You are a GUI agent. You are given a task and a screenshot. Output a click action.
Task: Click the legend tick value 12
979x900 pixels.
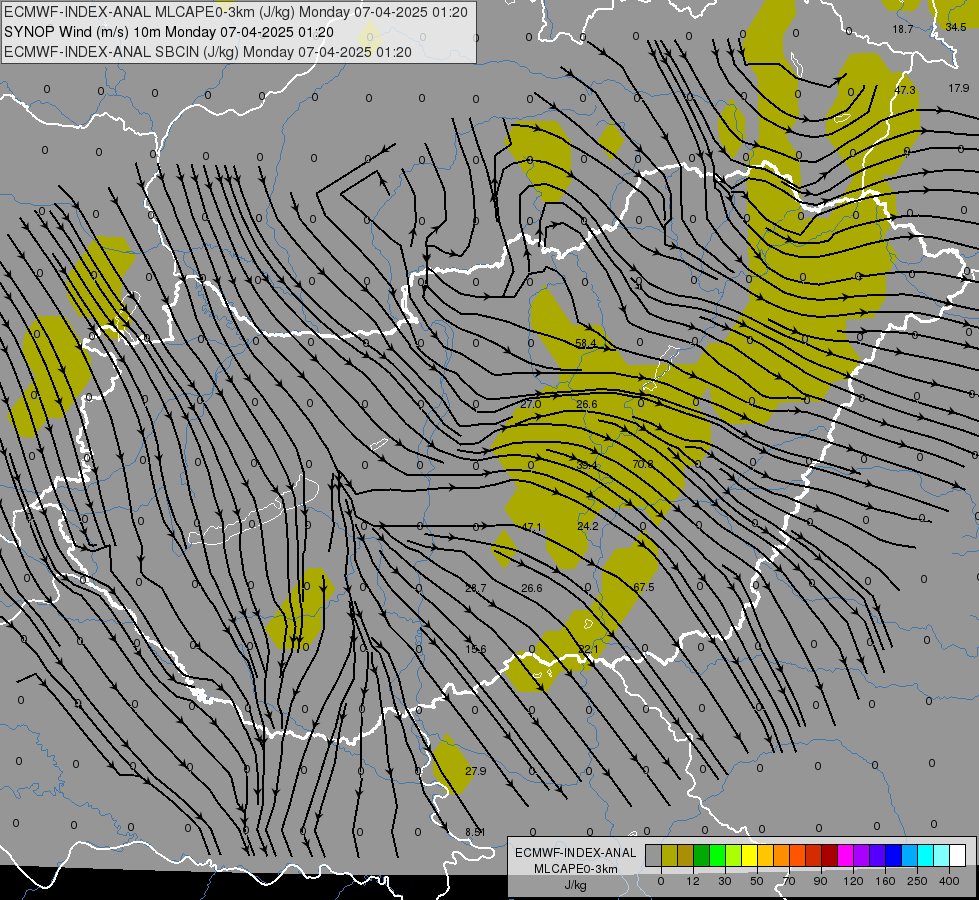pyautogui.click(x=693, y=881)
